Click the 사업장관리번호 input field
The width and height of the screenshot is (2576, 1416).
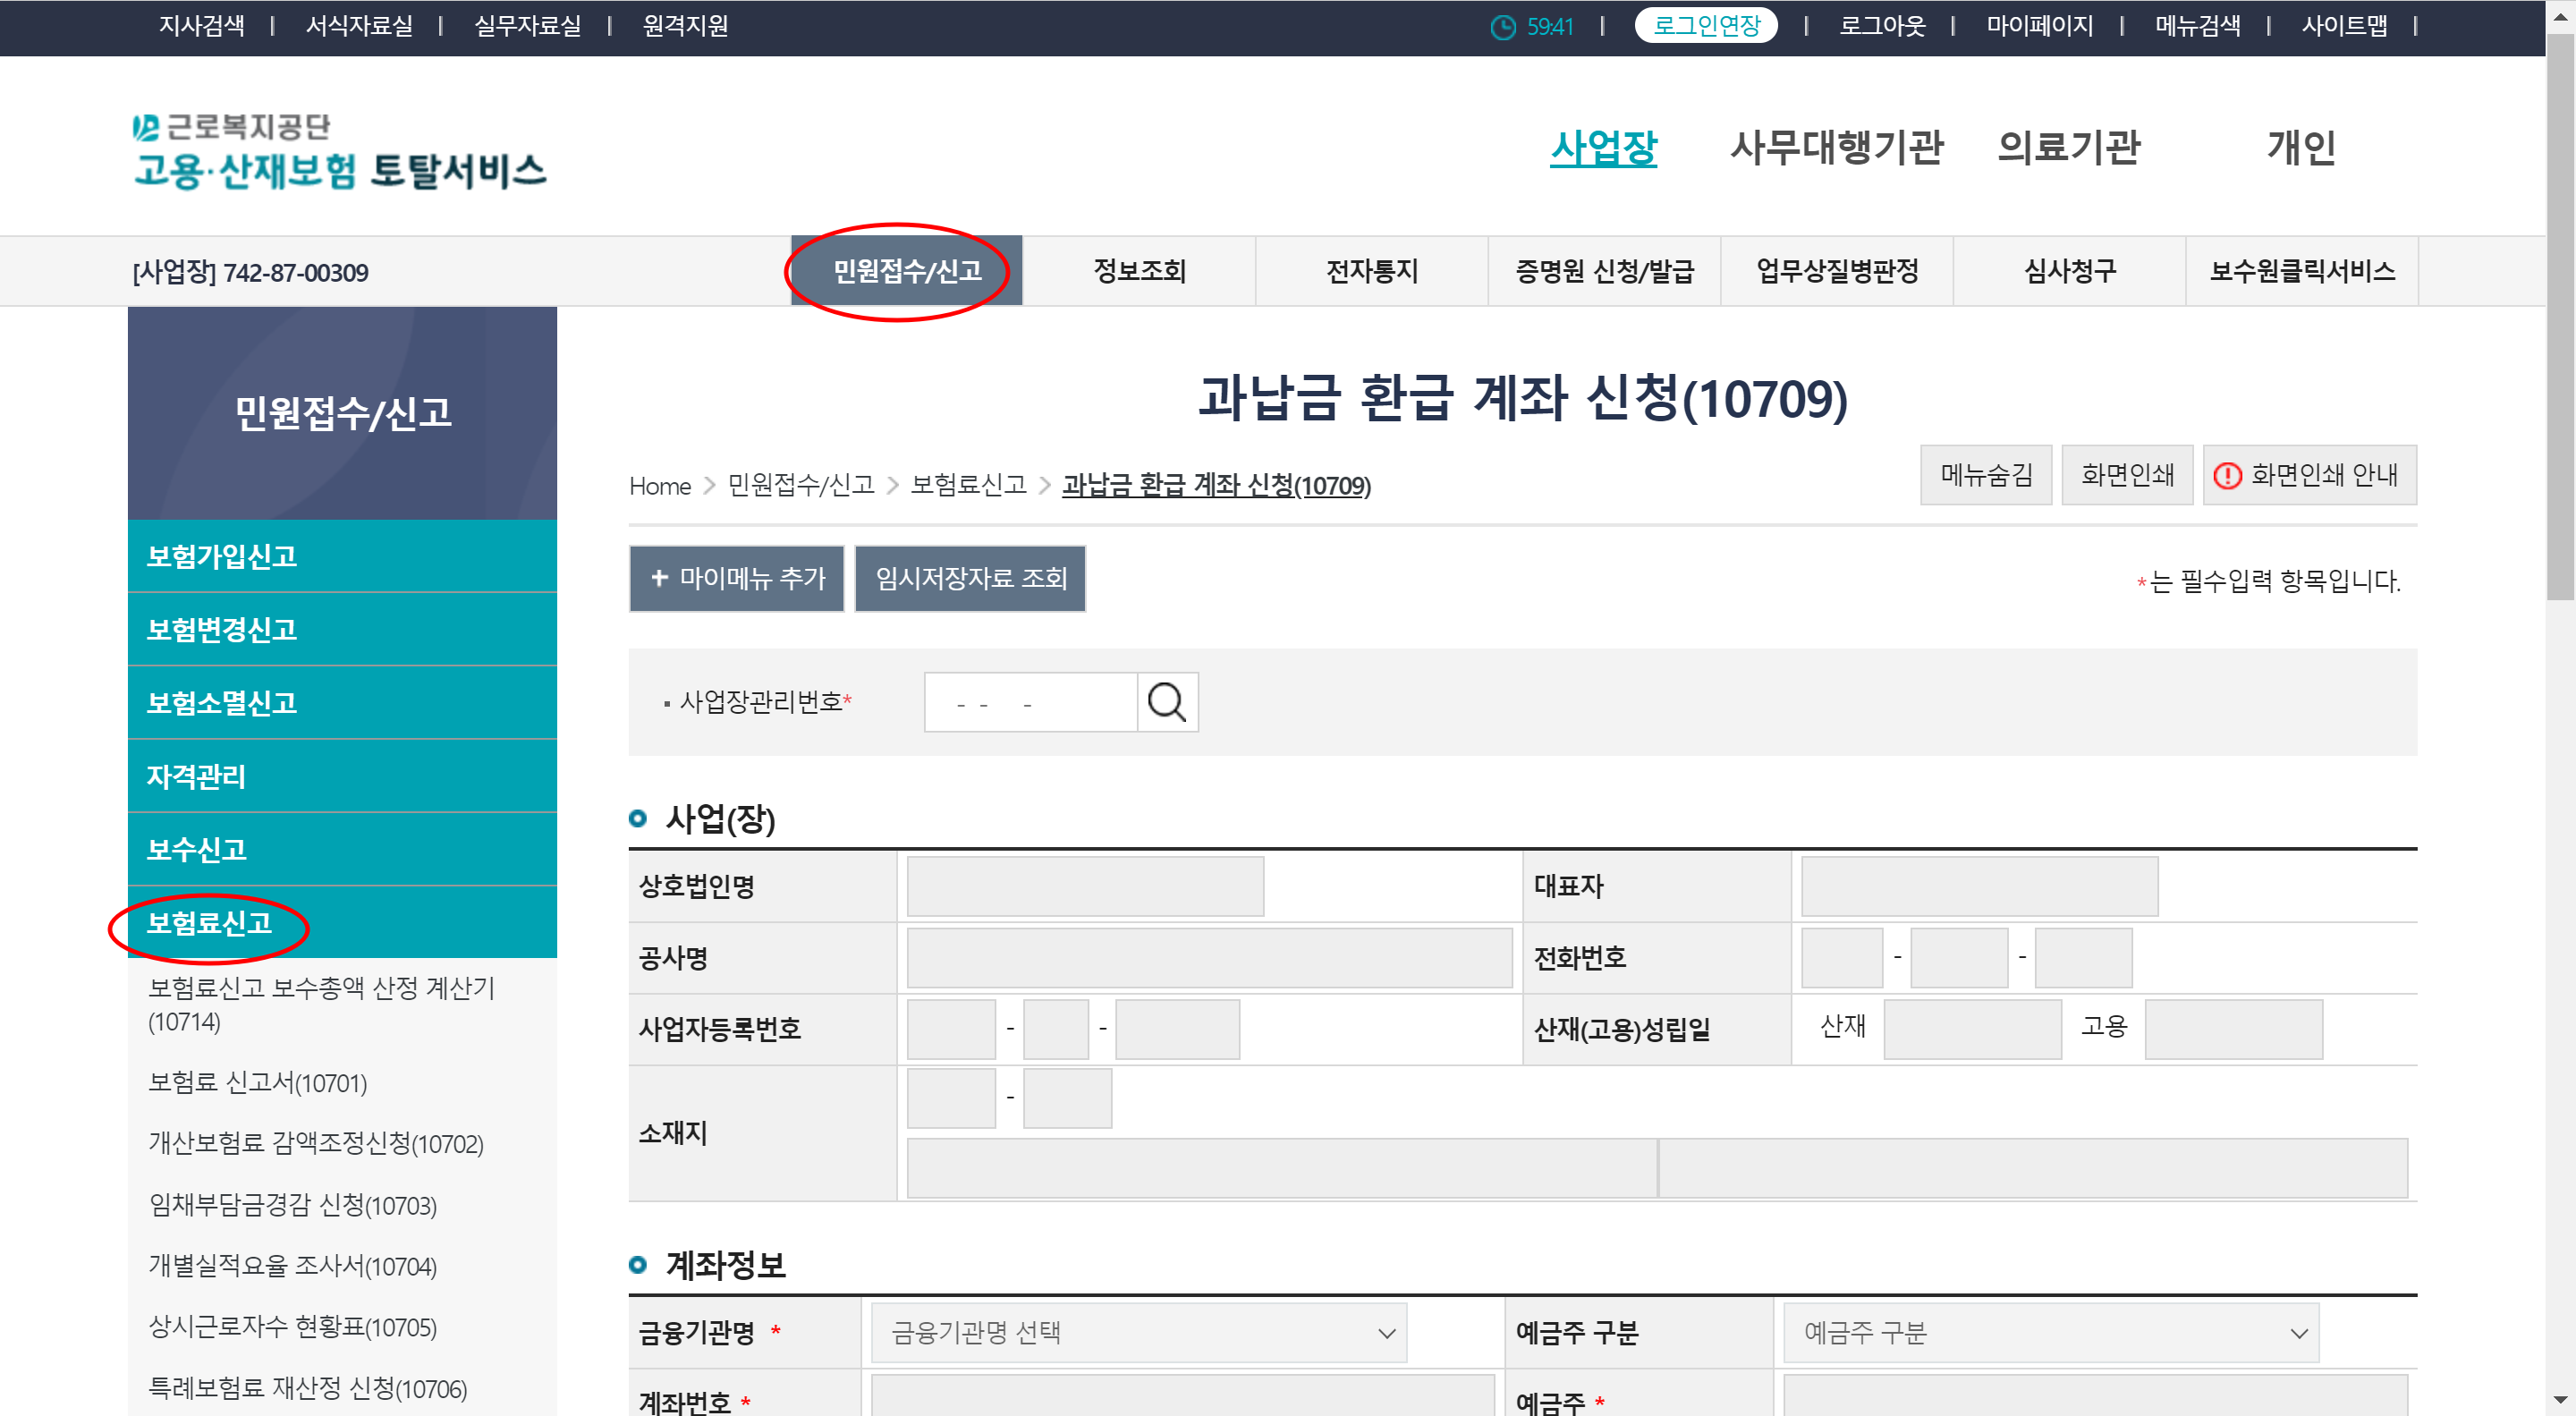click(1030, 702)
